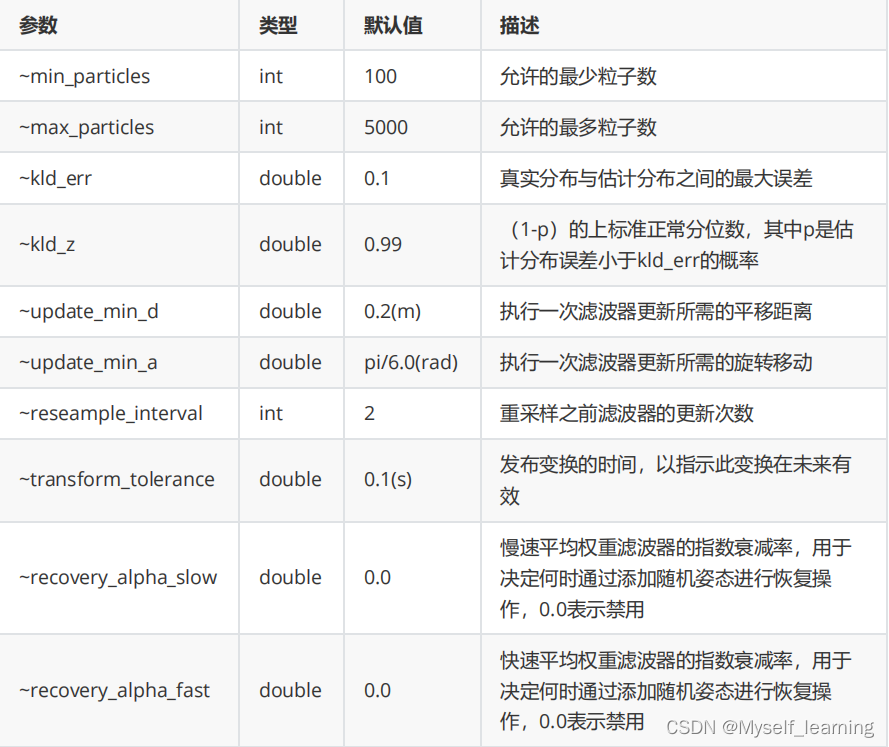The image size is (889, 747).
Task: Click the double type in recovery_alpha_slow row
Action: (290, 577)
